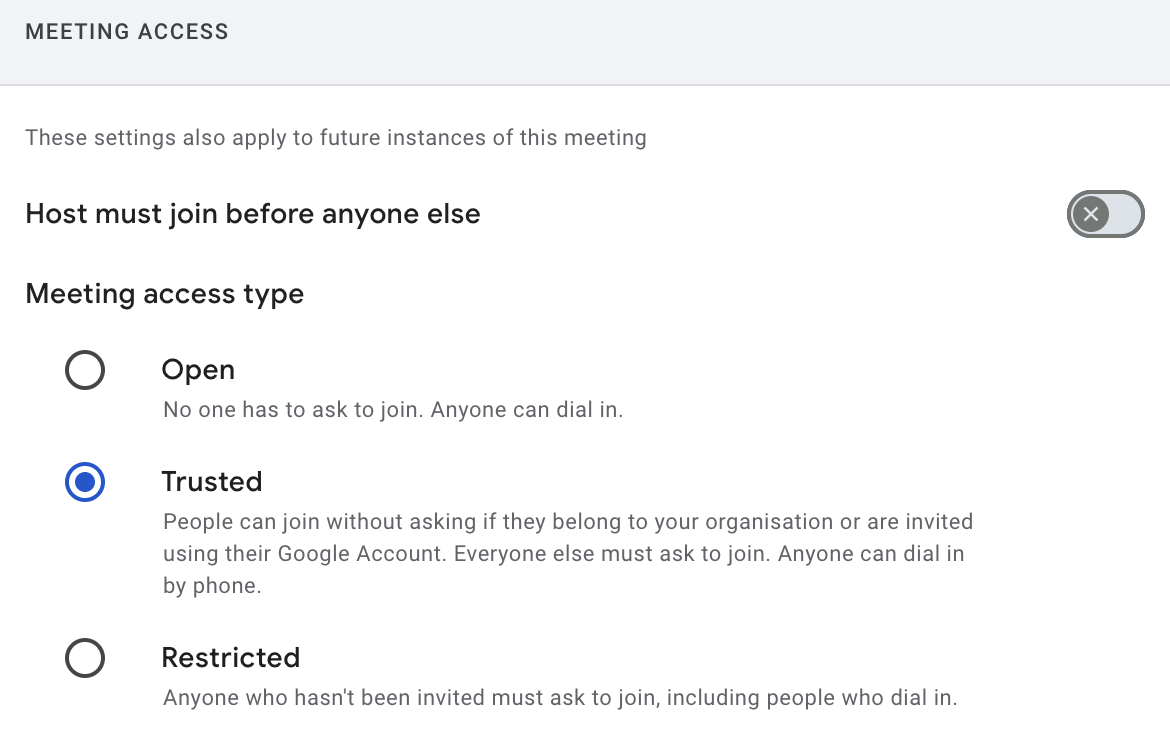Click the 'People can join without asking' description line
Screen dimensions: 1170x733
tap(568, 522)
